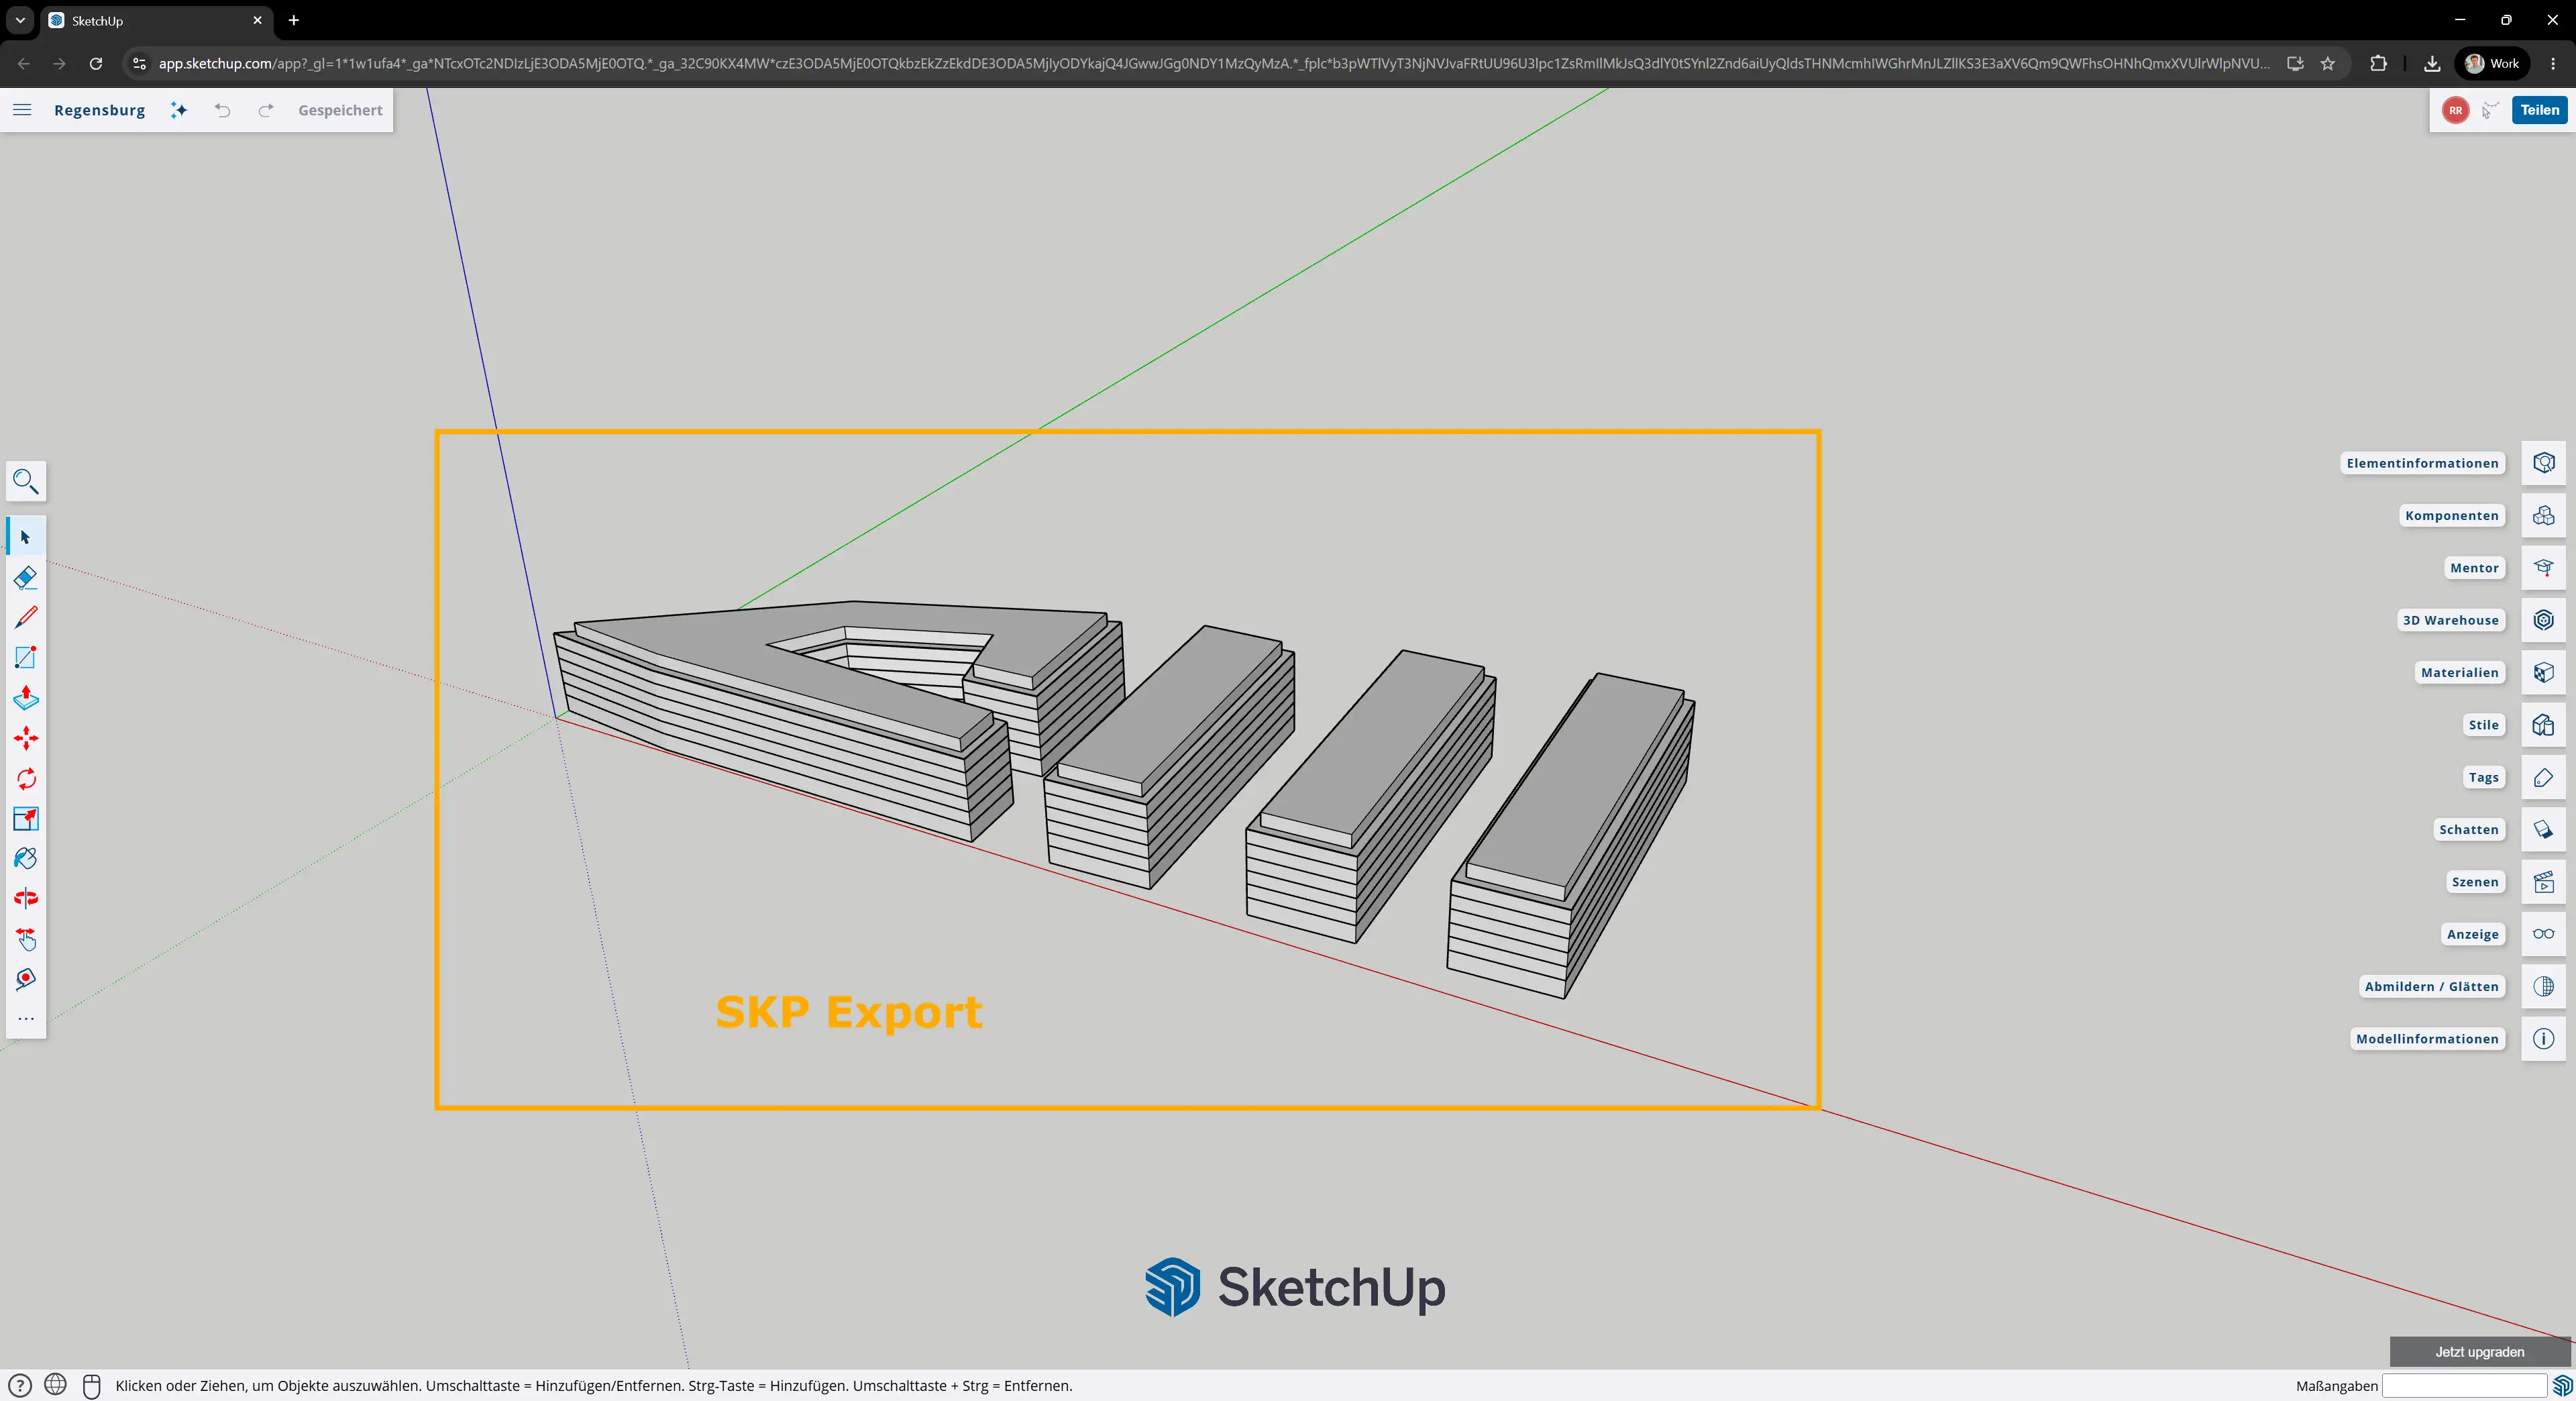The width and height of the screenshot is (2576, 1401).
Task: Open the AI sparkle assistant icon
Action: [179, 110]
